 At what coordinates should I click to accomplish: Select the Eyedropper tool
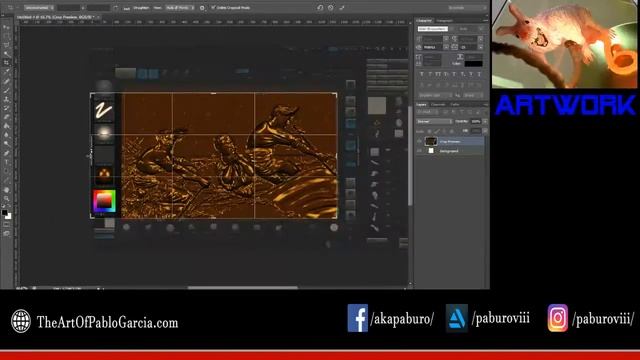tap(6, 72)
